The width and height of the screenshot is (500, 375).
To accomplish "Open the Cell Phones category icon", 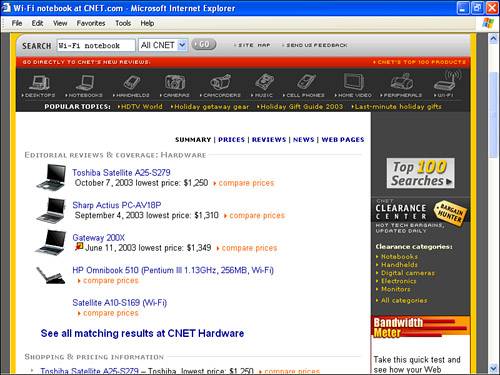I will pos(306,82).
